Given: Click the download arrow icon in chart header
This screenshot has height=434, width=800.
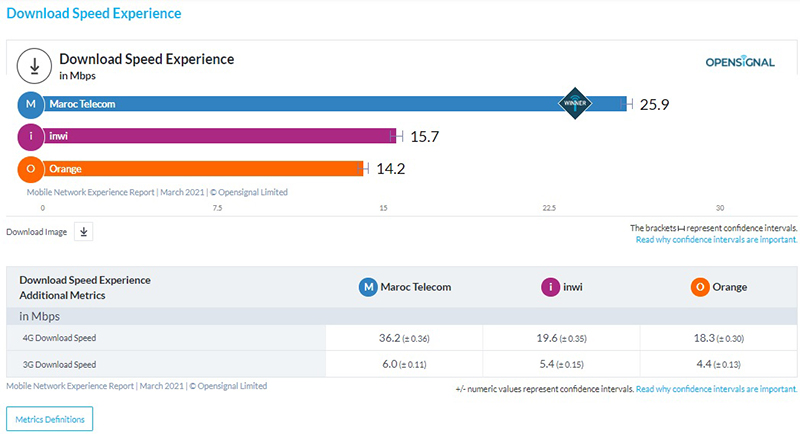Looking at the screenshot, I should pos(35,66).
